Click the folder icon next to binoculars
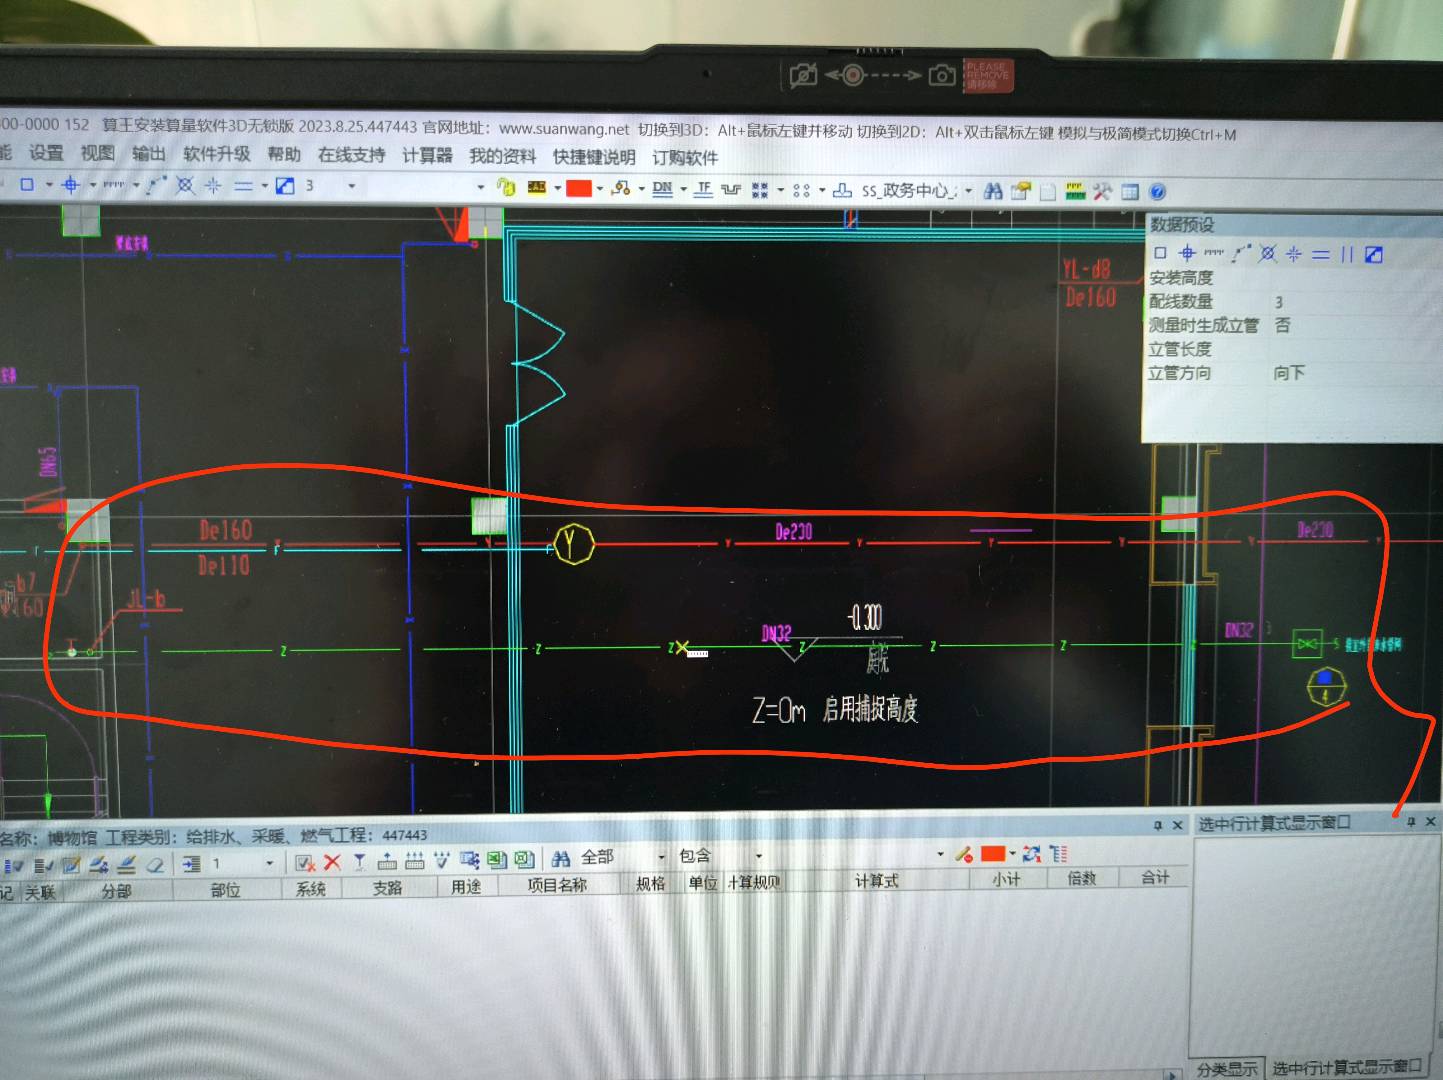The image size is (1443, 1080). click(x=1021, y=191)
